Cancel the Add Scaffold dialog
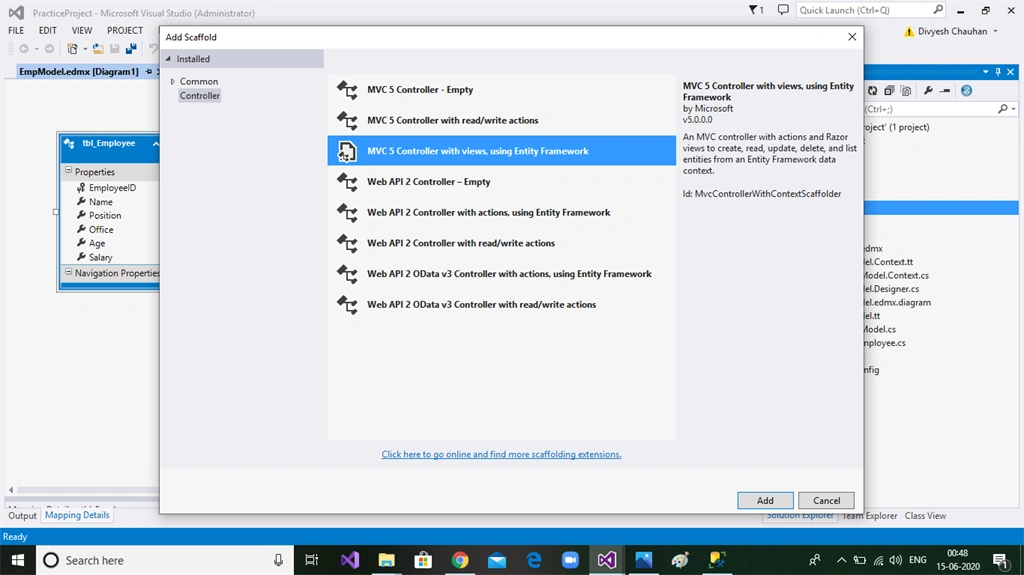This screenshot has width=1024, height=575. [826, 501]
